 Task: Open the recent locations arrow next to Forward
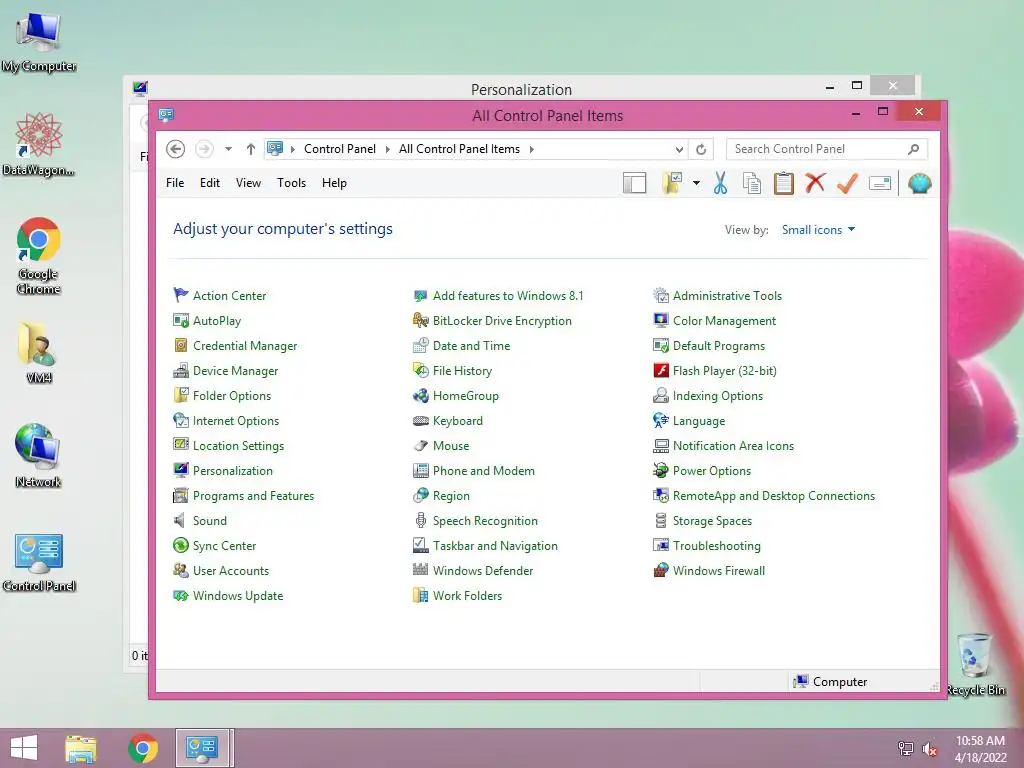pos(229,149)
